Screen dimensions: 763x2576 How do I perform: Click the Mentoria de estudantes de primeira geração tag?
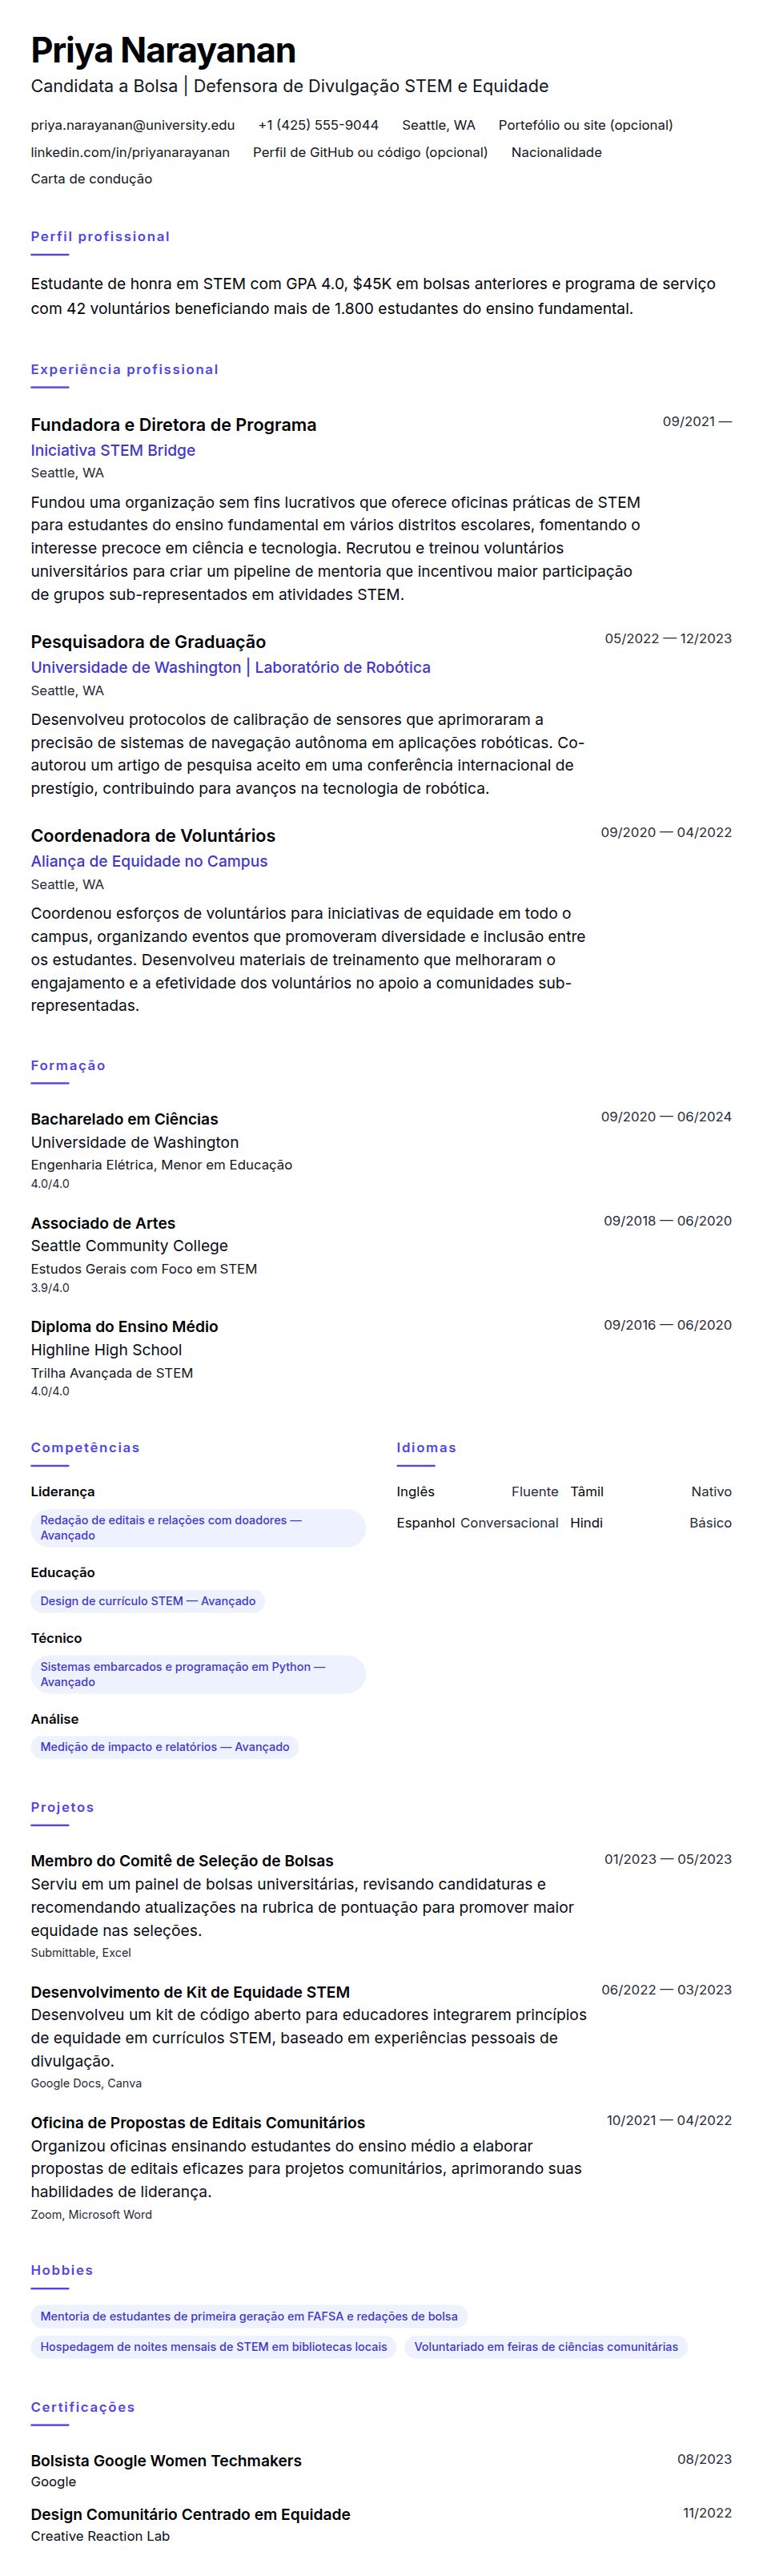[x=249, y=2316]
